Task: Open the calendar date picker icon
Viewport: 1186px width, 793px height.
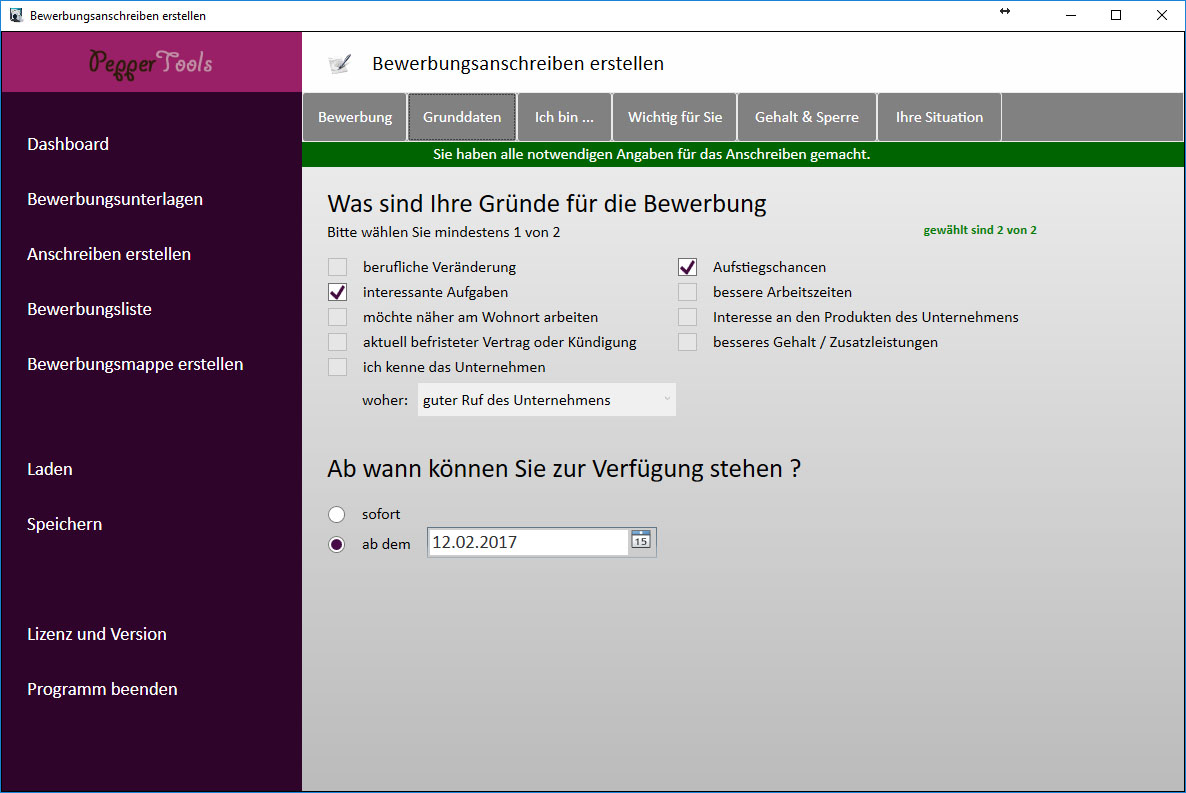Action: (641, 541)
